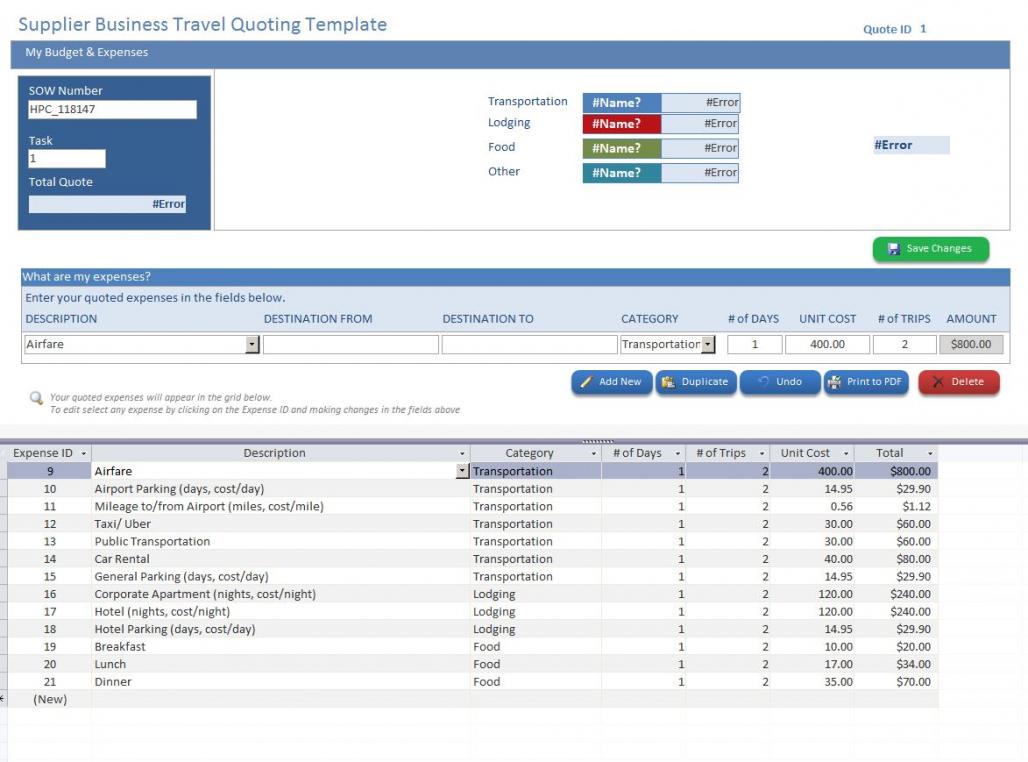Image resolution: width=1028 pixels, height=762 pixels.
Task: Click the Destination To input box
Action: (529, 344)
